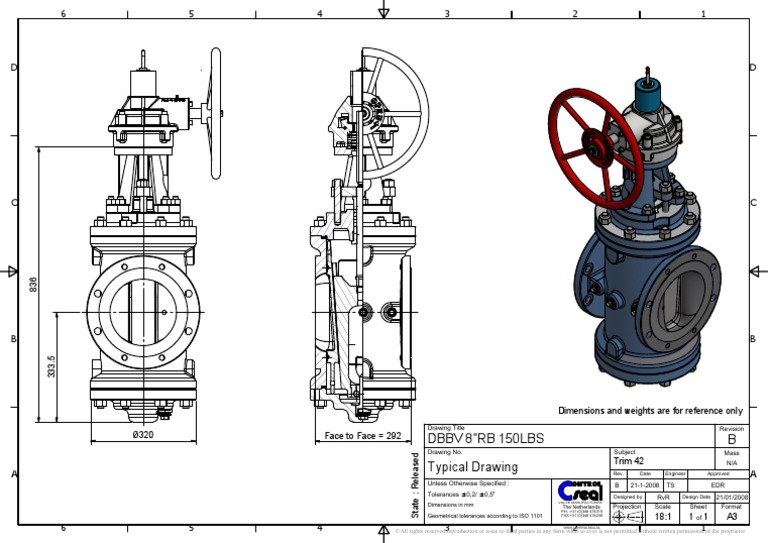This screenshot has width=768, height=543.
Task: Click the 'Designed by' field label
Action: (627, 497)
